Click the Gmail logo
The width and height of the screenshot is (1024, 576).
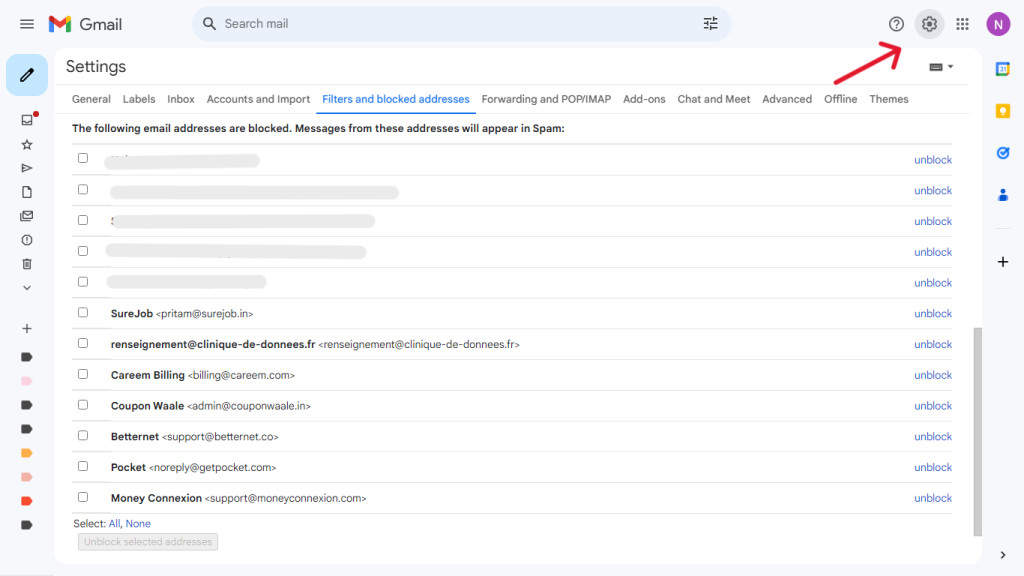[x=86, y=24]
